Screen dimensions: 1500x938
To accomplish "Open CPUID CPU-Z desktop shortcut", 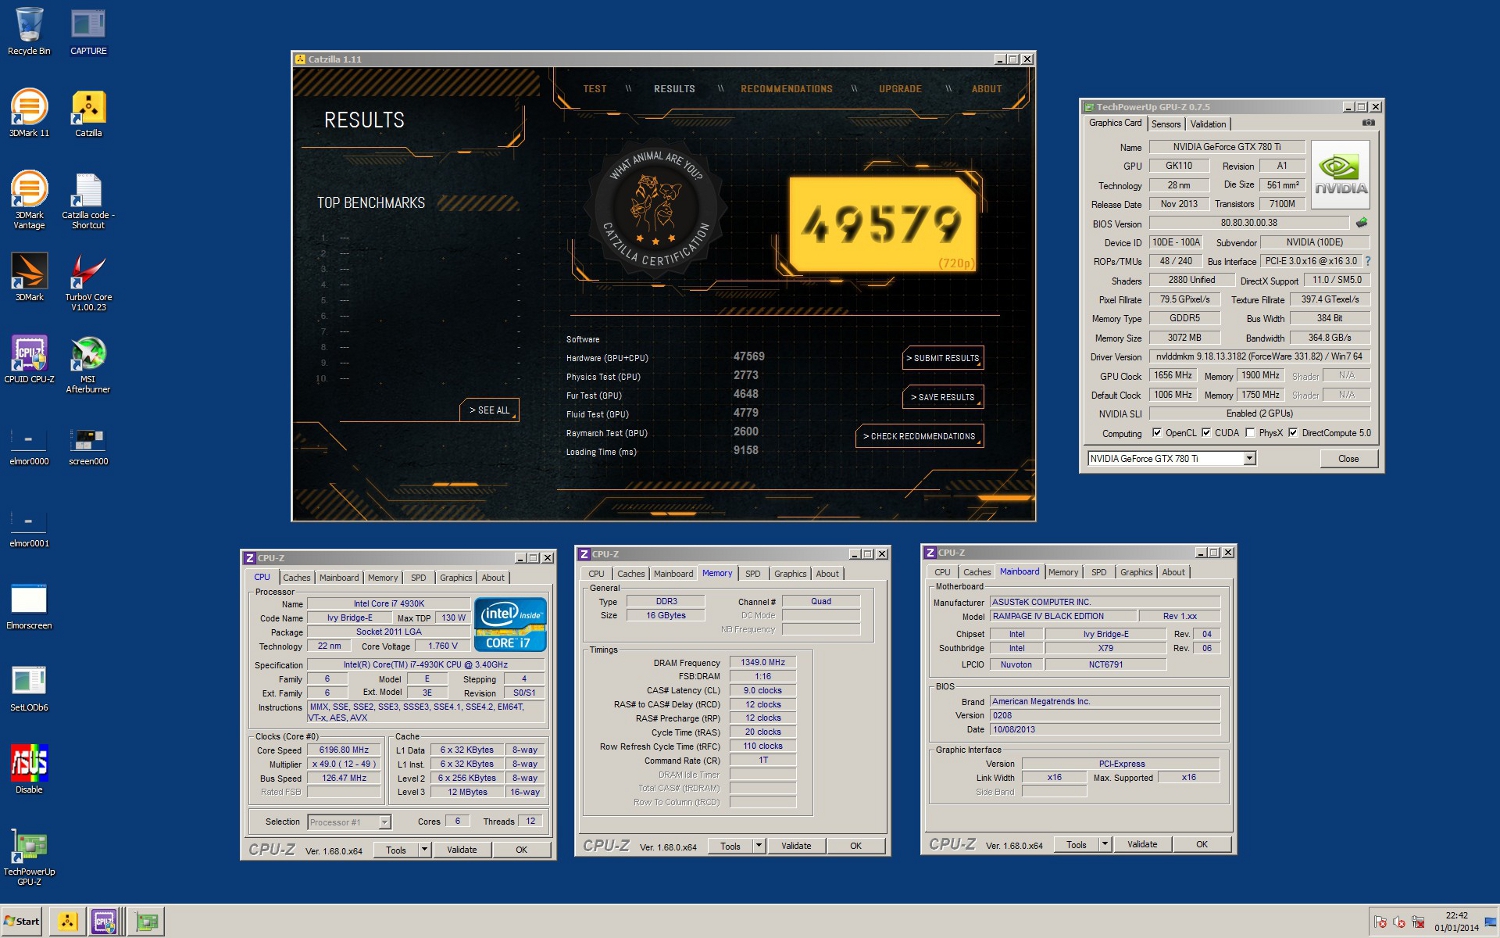I will (x=29, y=359).
